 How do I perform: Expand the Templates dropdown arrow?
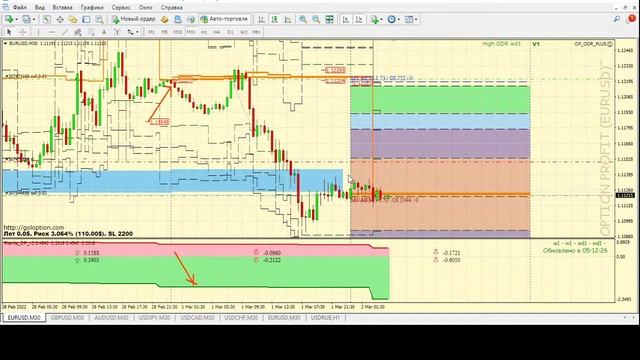416,19
